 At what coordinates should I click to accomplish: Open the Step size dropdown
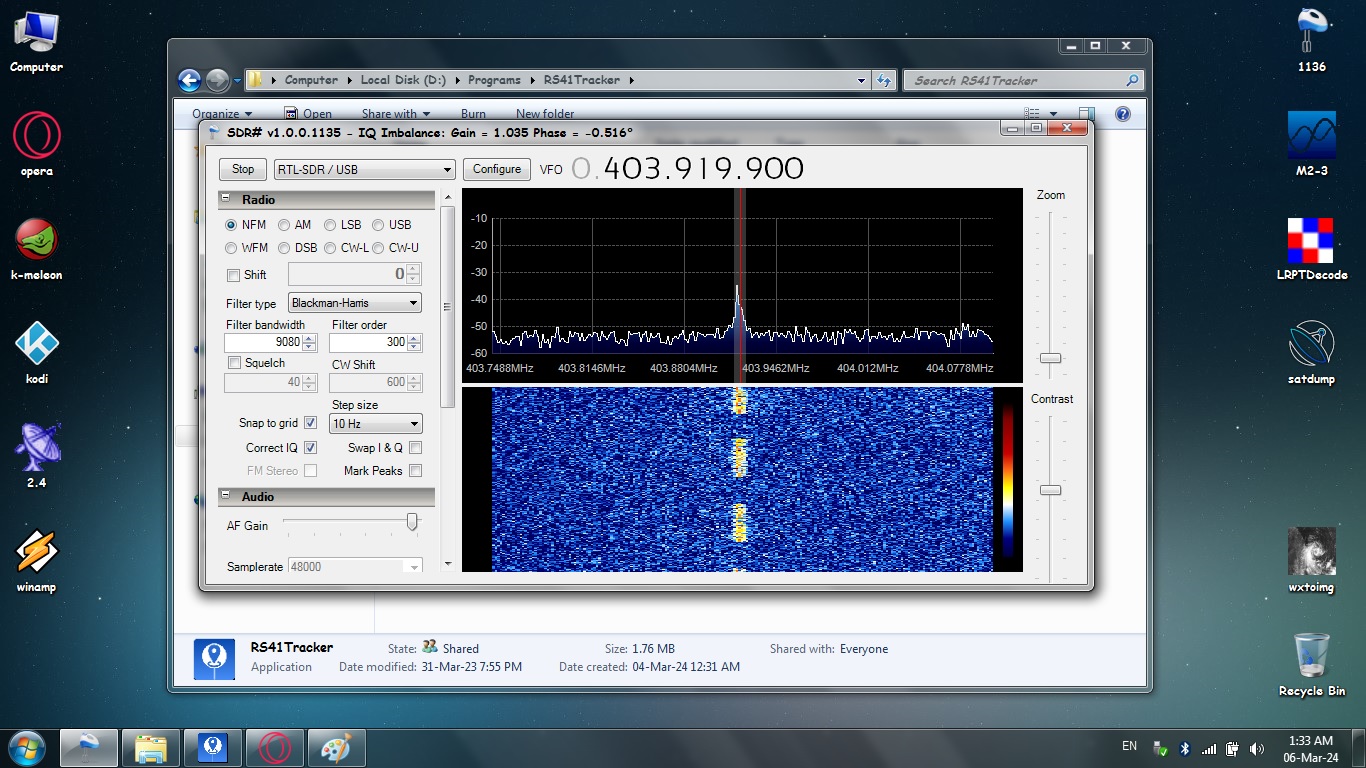[x=376, y=424]
